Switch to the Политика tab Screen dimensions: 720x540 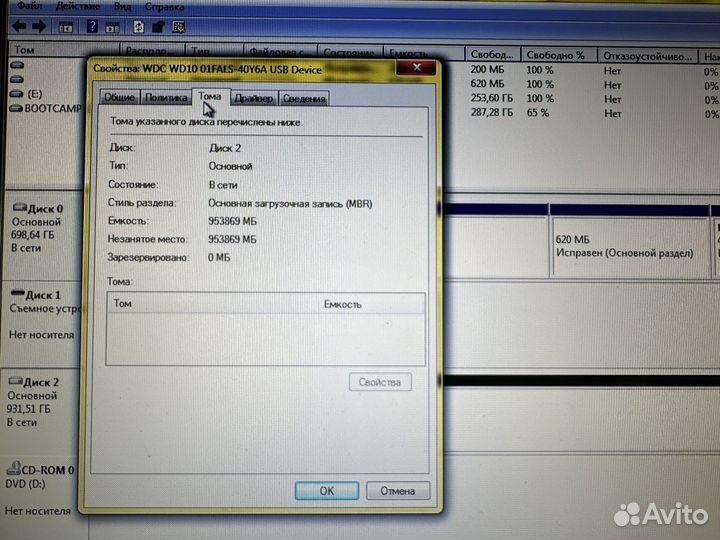pos(166,97)
